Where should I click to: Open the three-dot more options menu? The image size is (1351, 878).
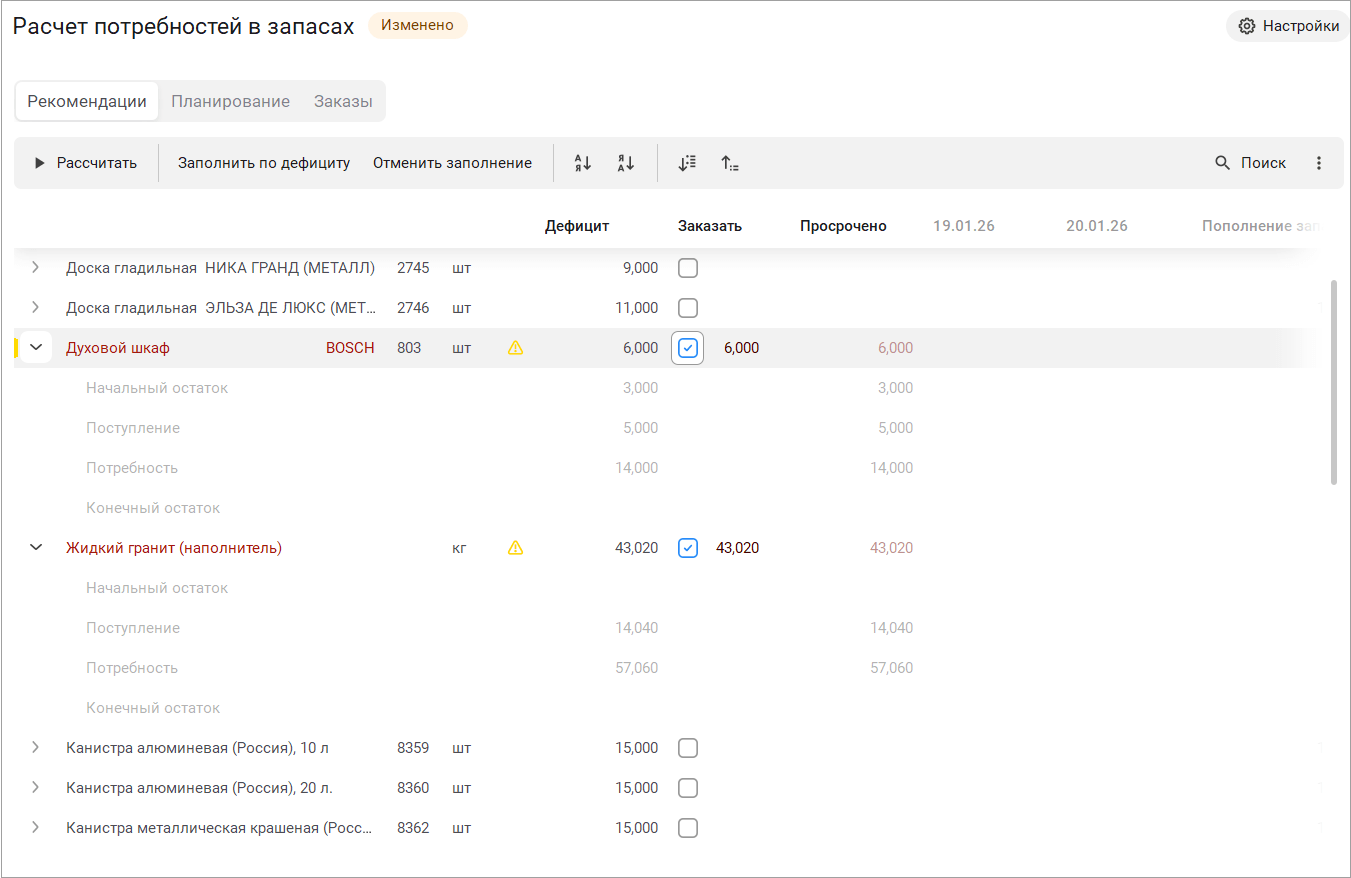(x=1319, y=163)
